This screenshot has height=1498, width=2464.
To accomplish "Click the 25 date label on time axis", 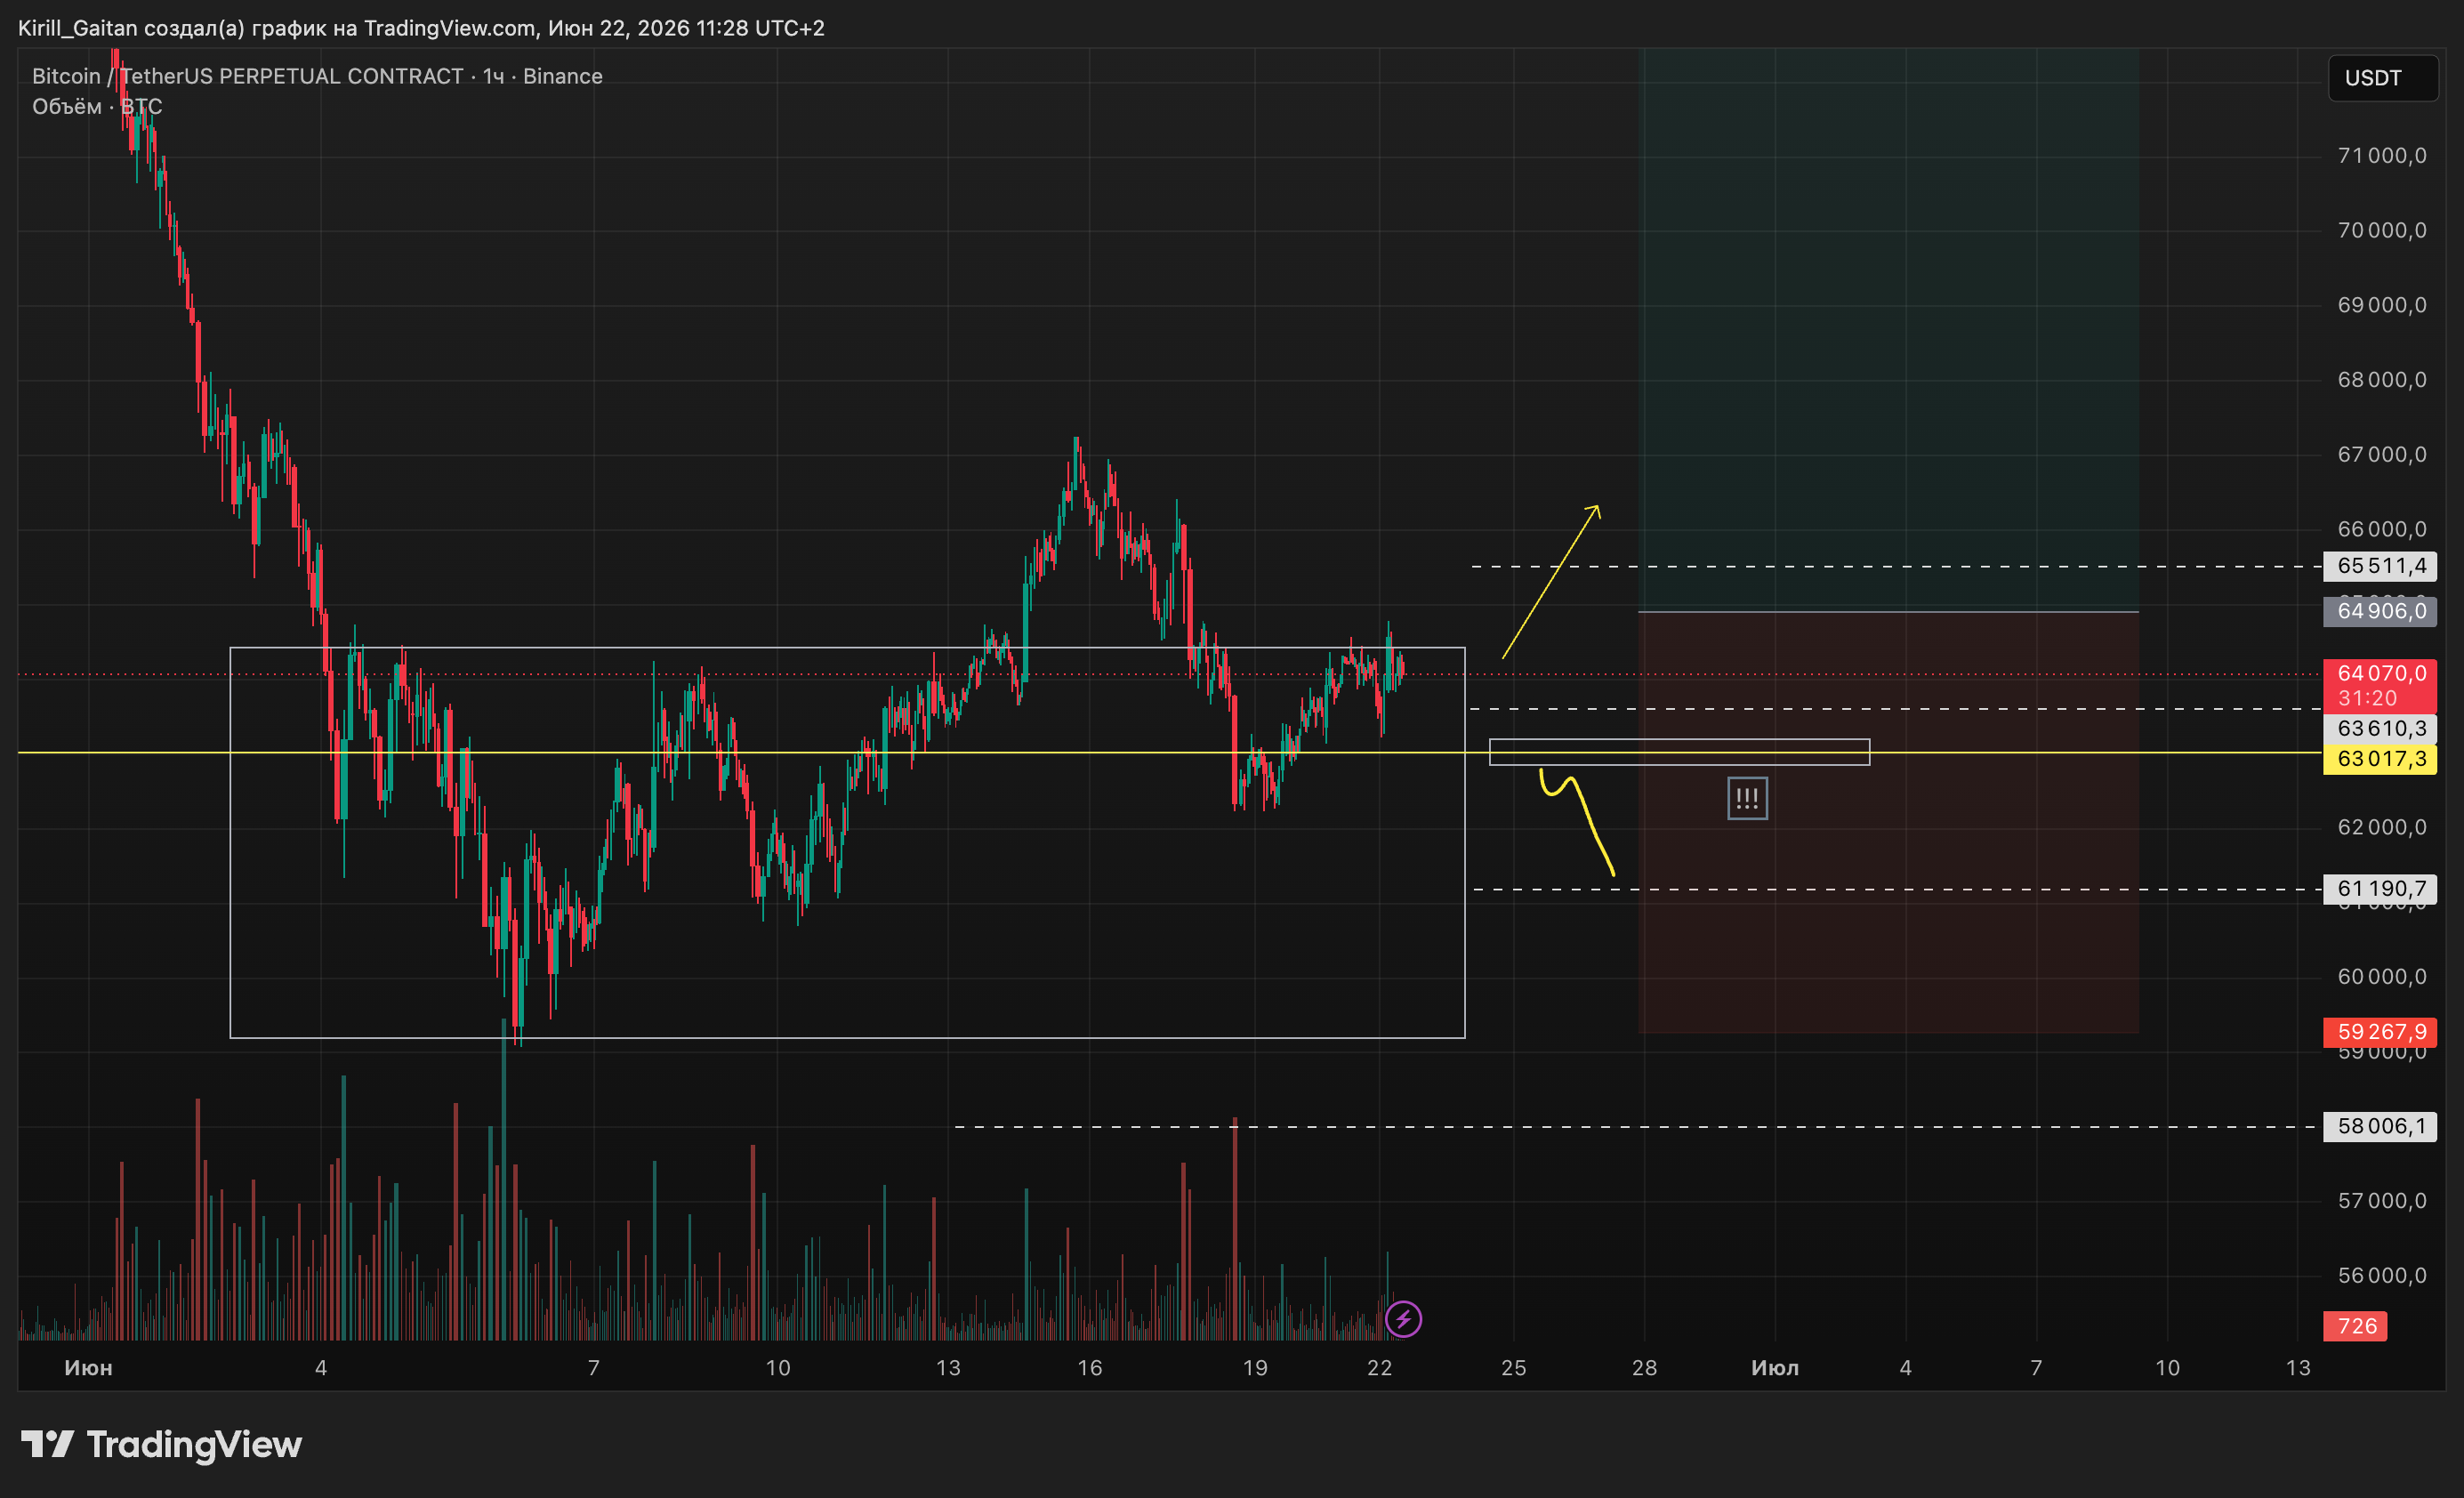I will click(x=1514, y=1368).
